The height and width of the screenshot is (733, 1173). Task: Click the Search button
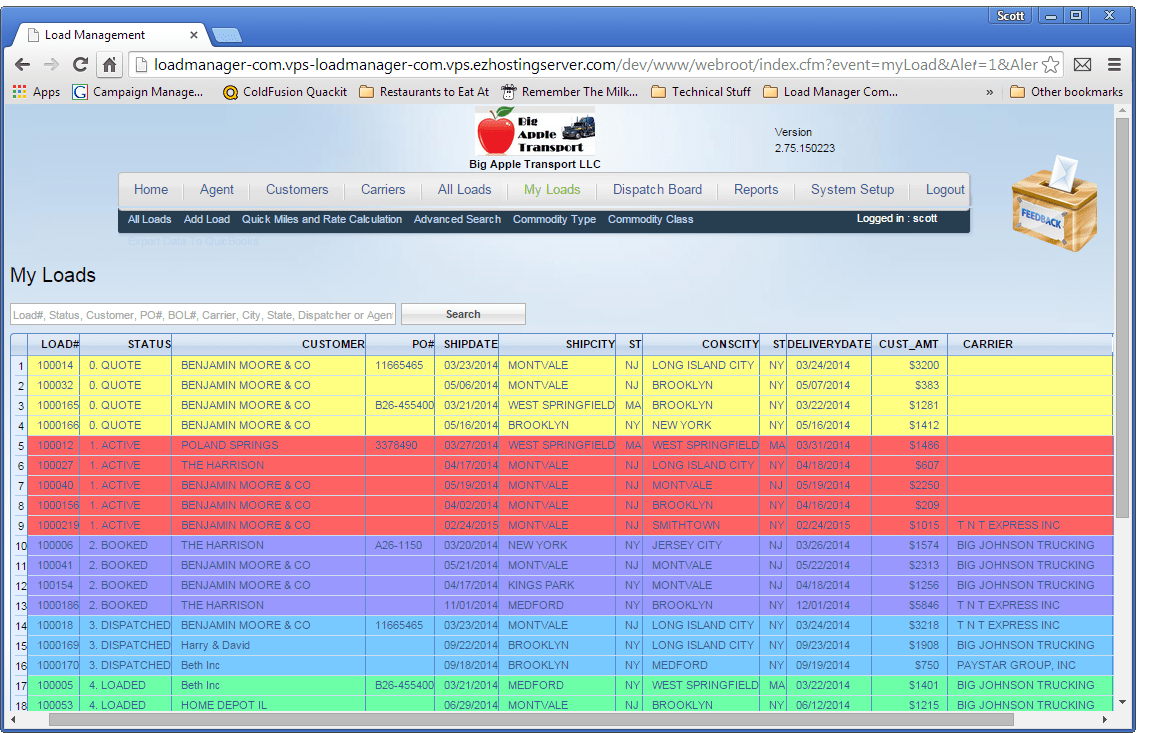462,313
